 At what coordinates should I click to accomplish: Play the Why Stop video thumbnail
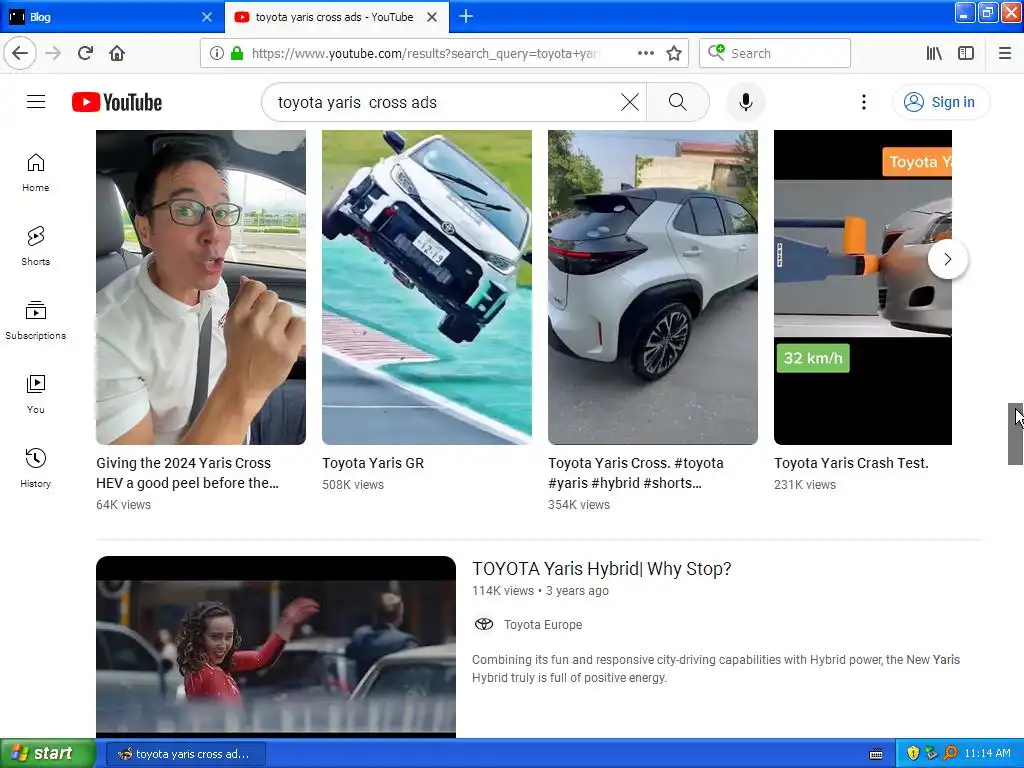pos(276,647)
